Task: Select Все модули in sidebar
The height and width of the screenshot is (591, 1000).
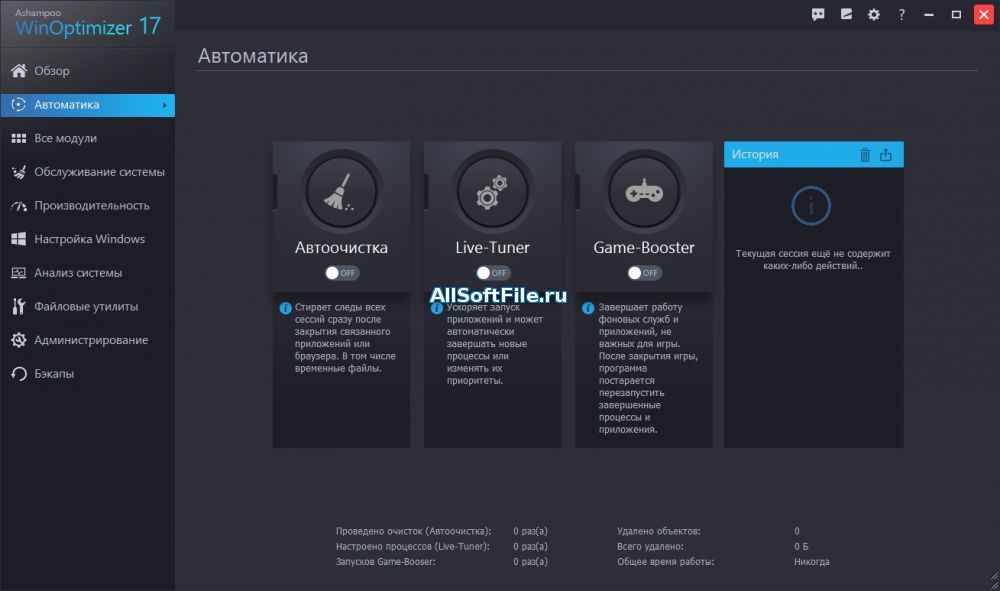Action: pos(87,138)
